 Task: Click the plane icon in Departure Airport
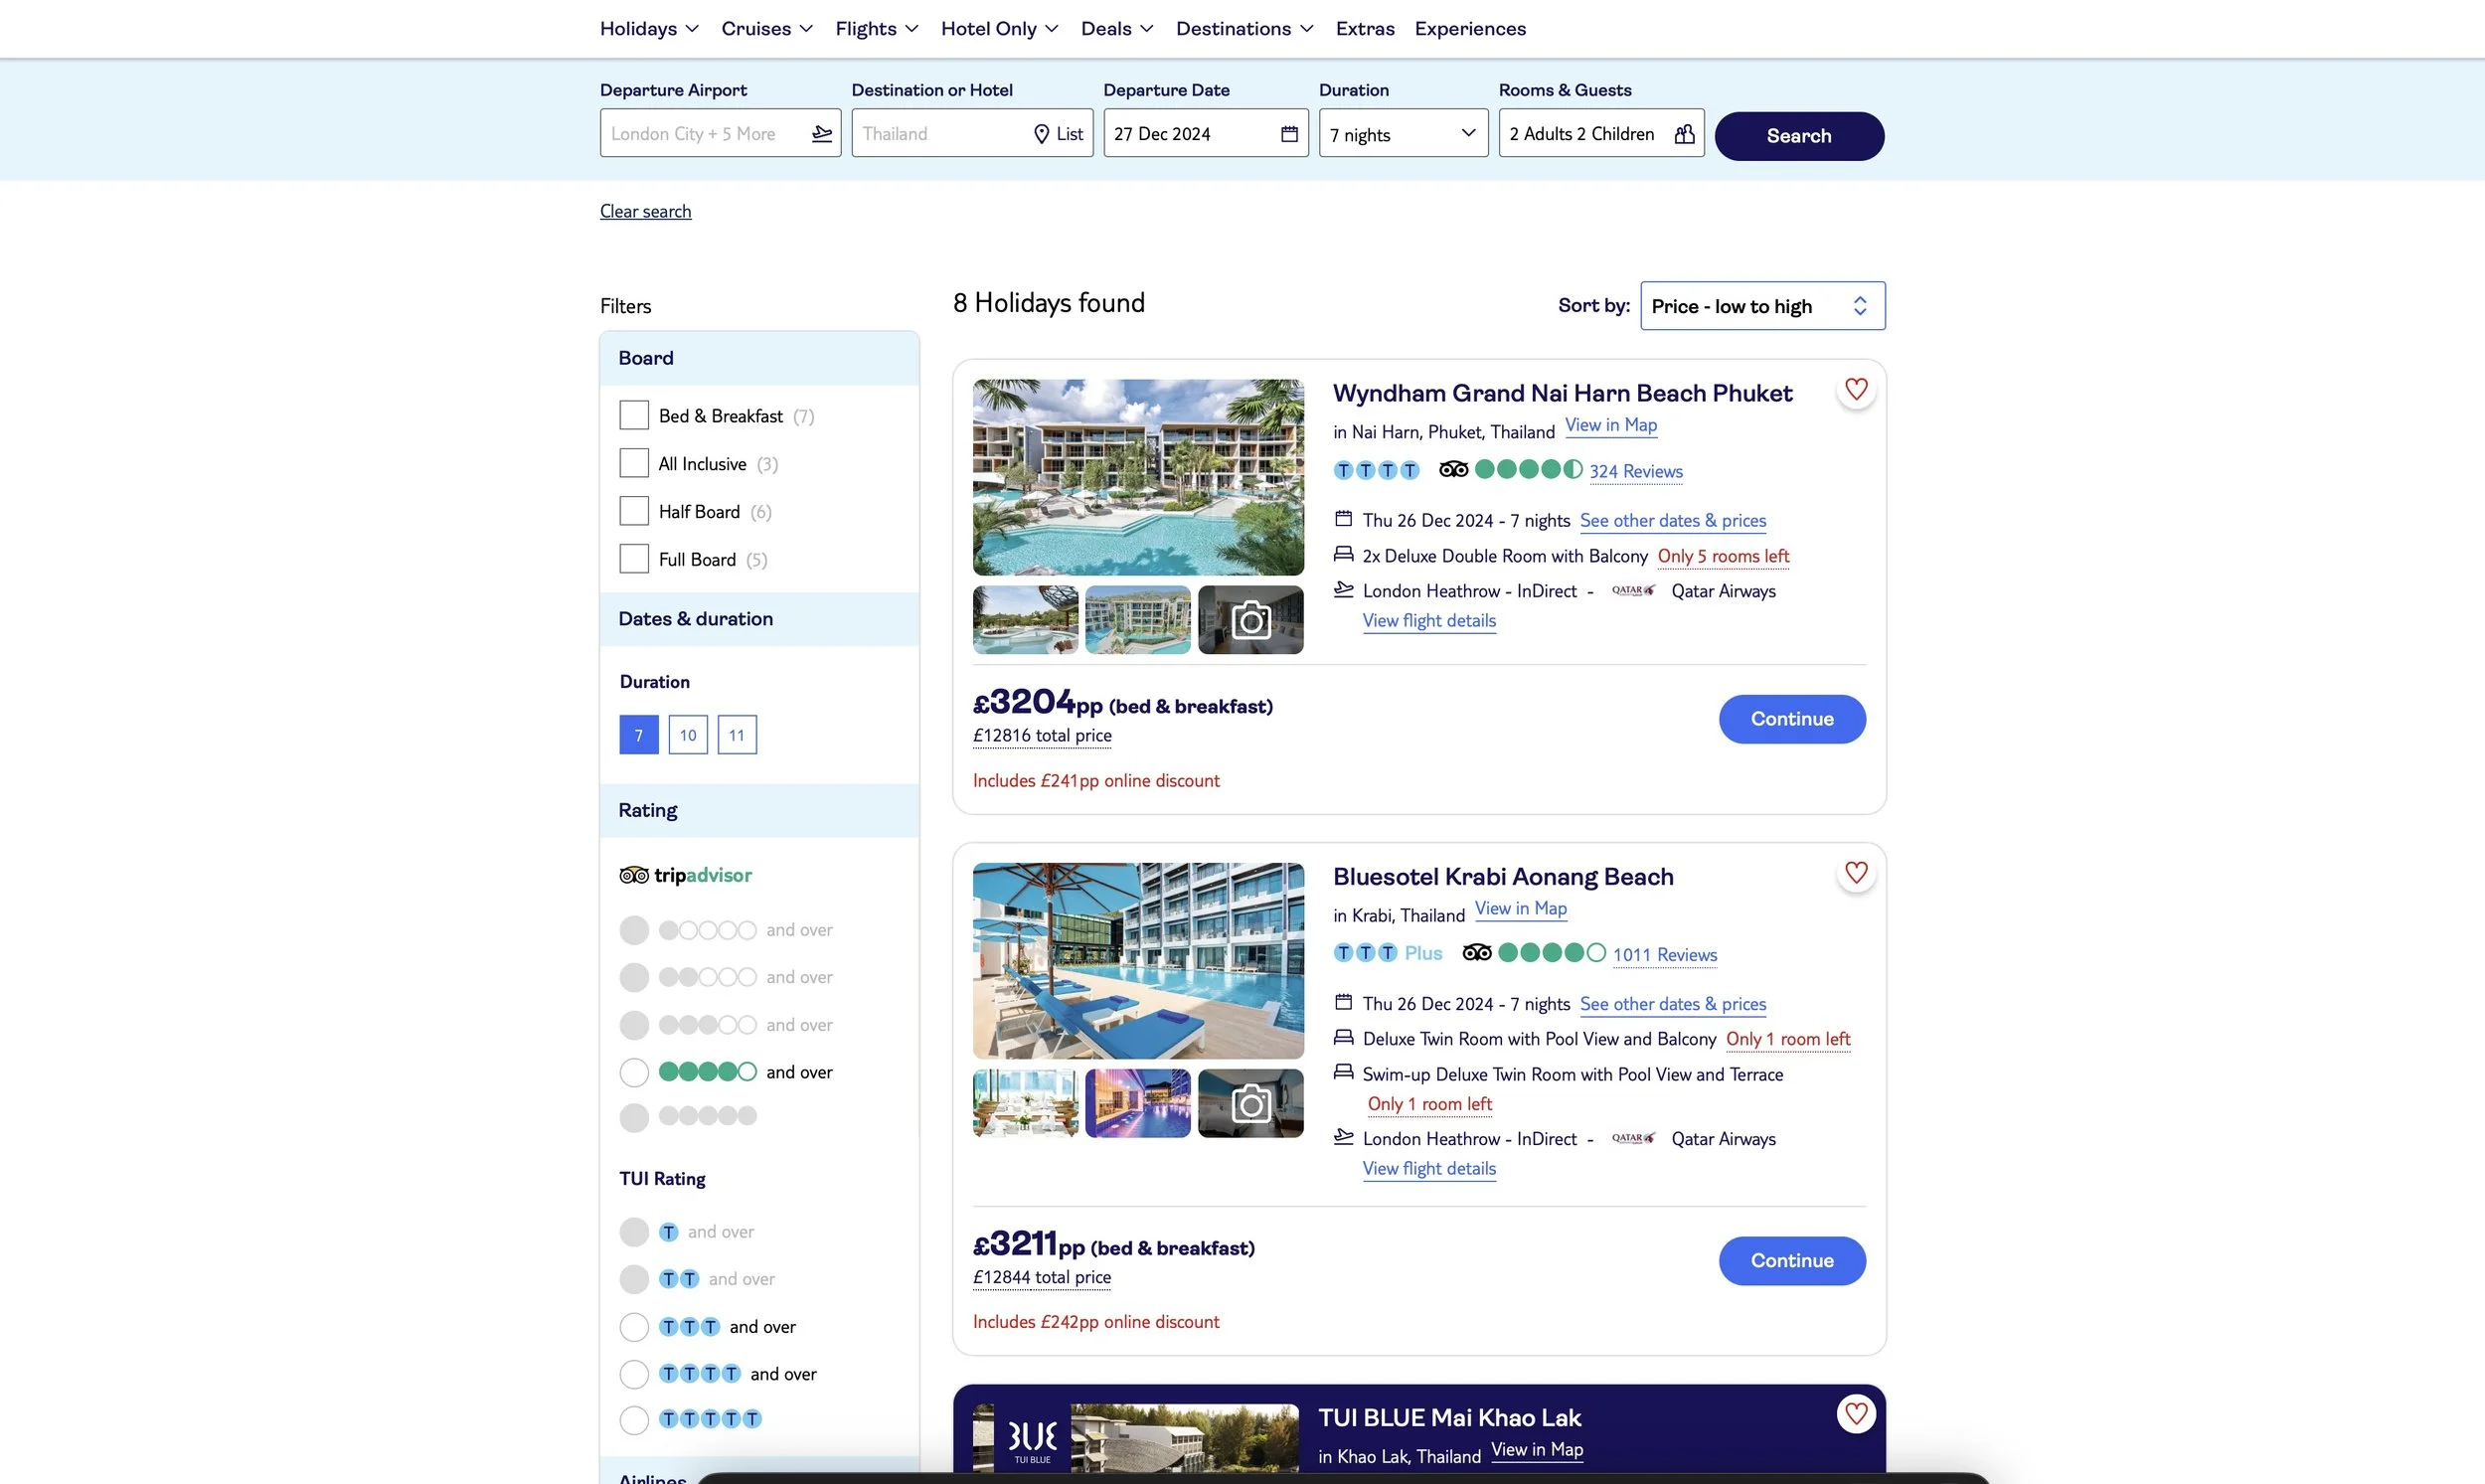point(822,134)
